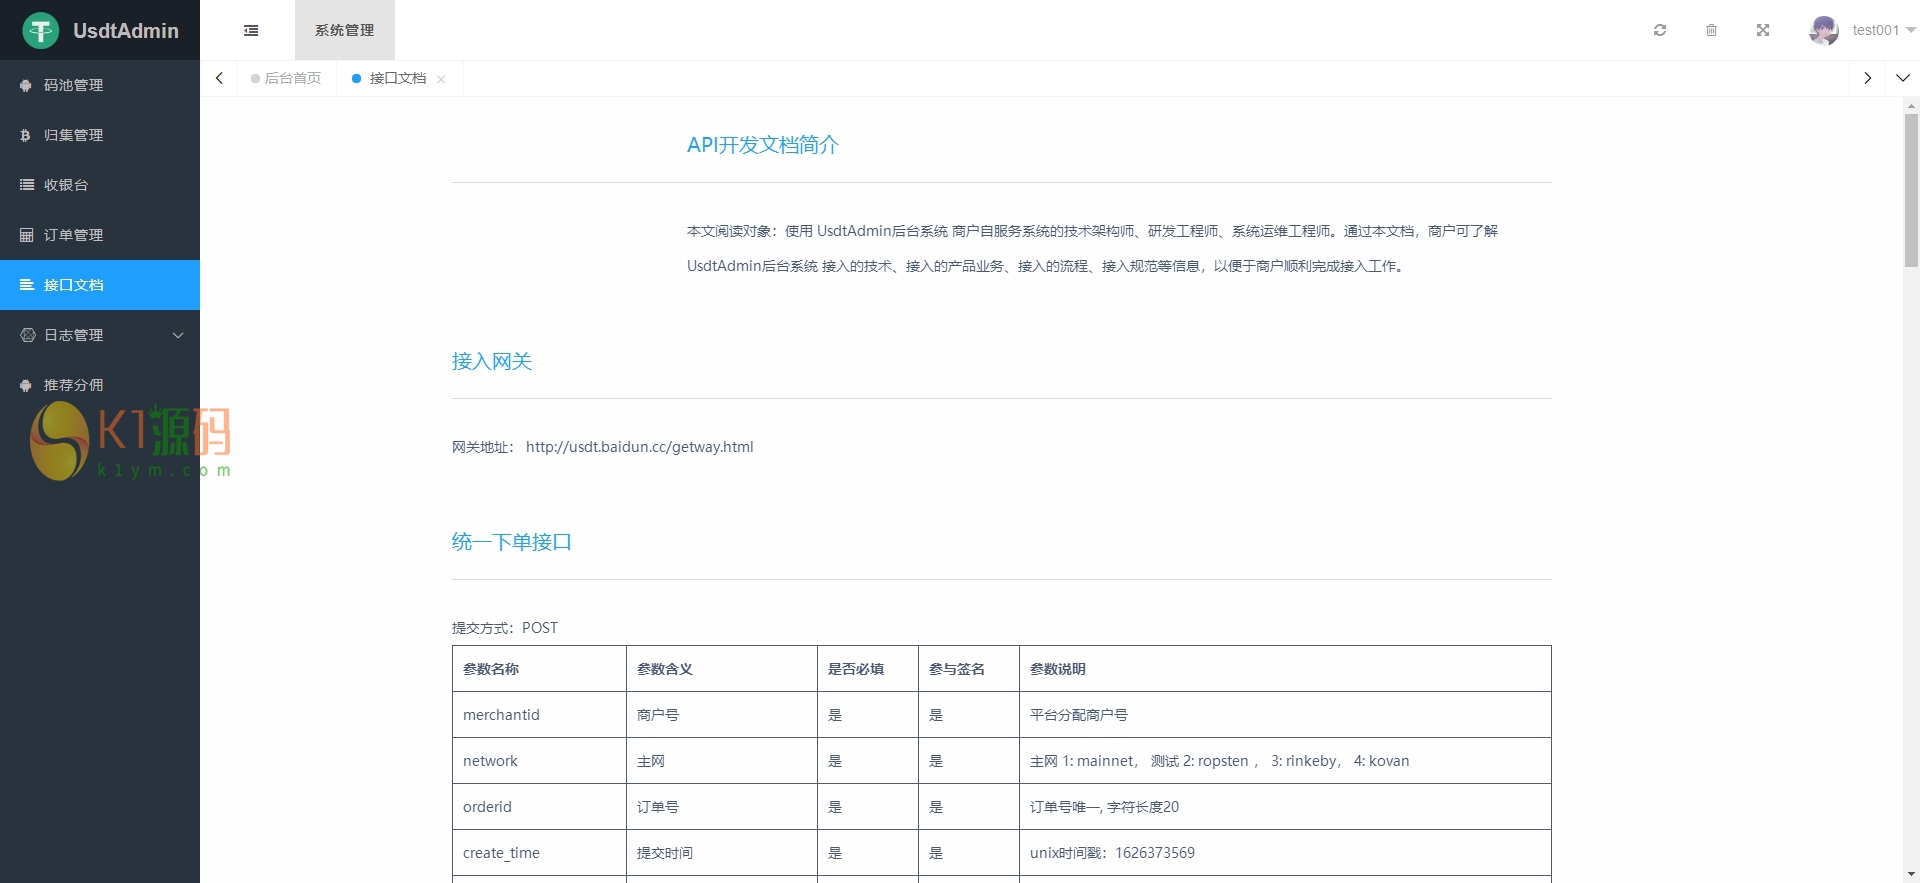1920x883 pixels.
Task: Click the 商户号 meaning cell
Action: (x=722, y=715)
